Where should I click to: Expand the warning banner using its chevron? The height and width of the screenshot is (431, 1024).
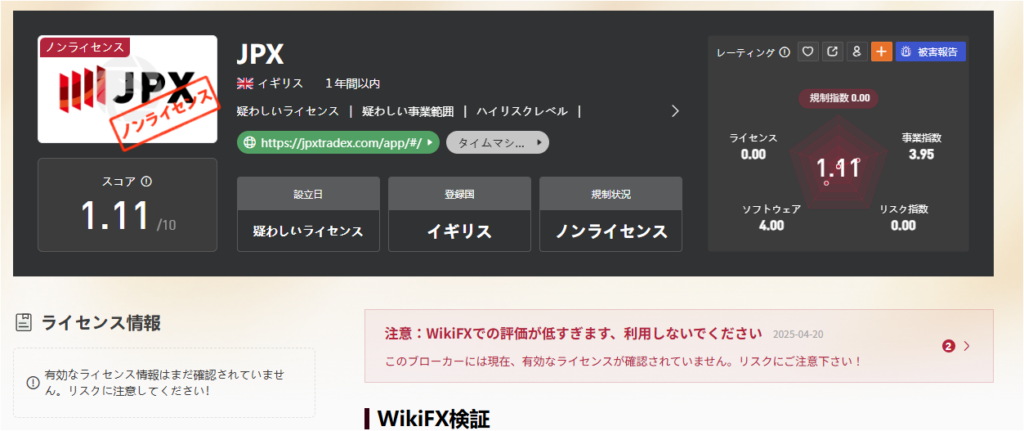click(x=967, y=346)
